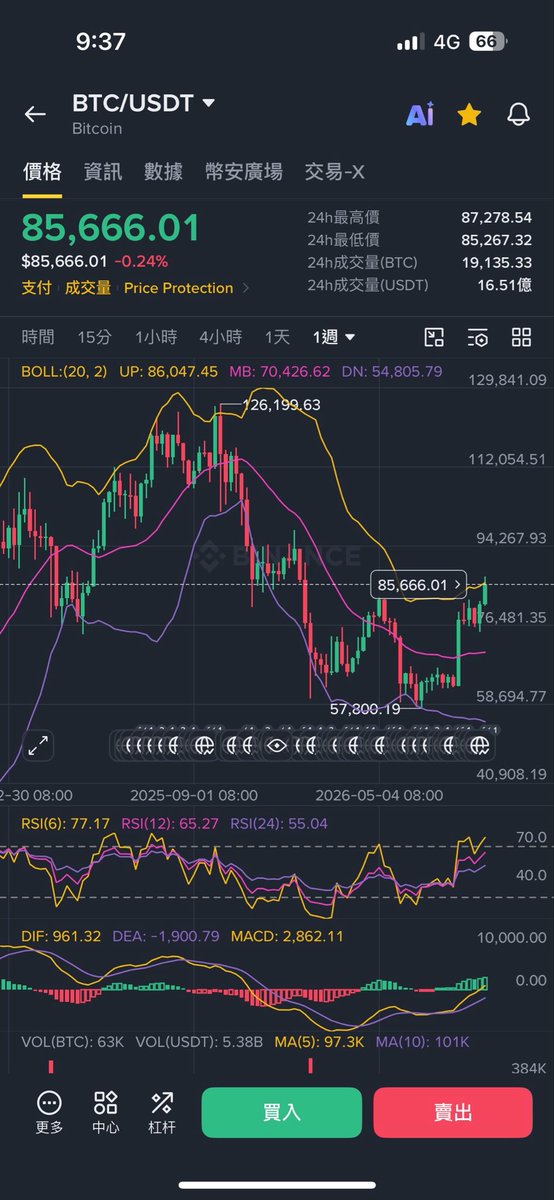554x1200 pixels.
Task: Expand the BTC/USDT pair dropdown
Action: pyautogui.click(x=209, y=103)
